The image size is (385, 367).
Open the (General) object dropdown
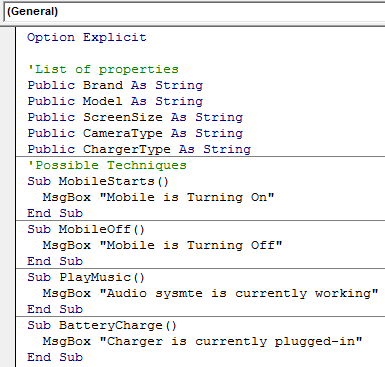pyautogui.click(x=194, y=12)
